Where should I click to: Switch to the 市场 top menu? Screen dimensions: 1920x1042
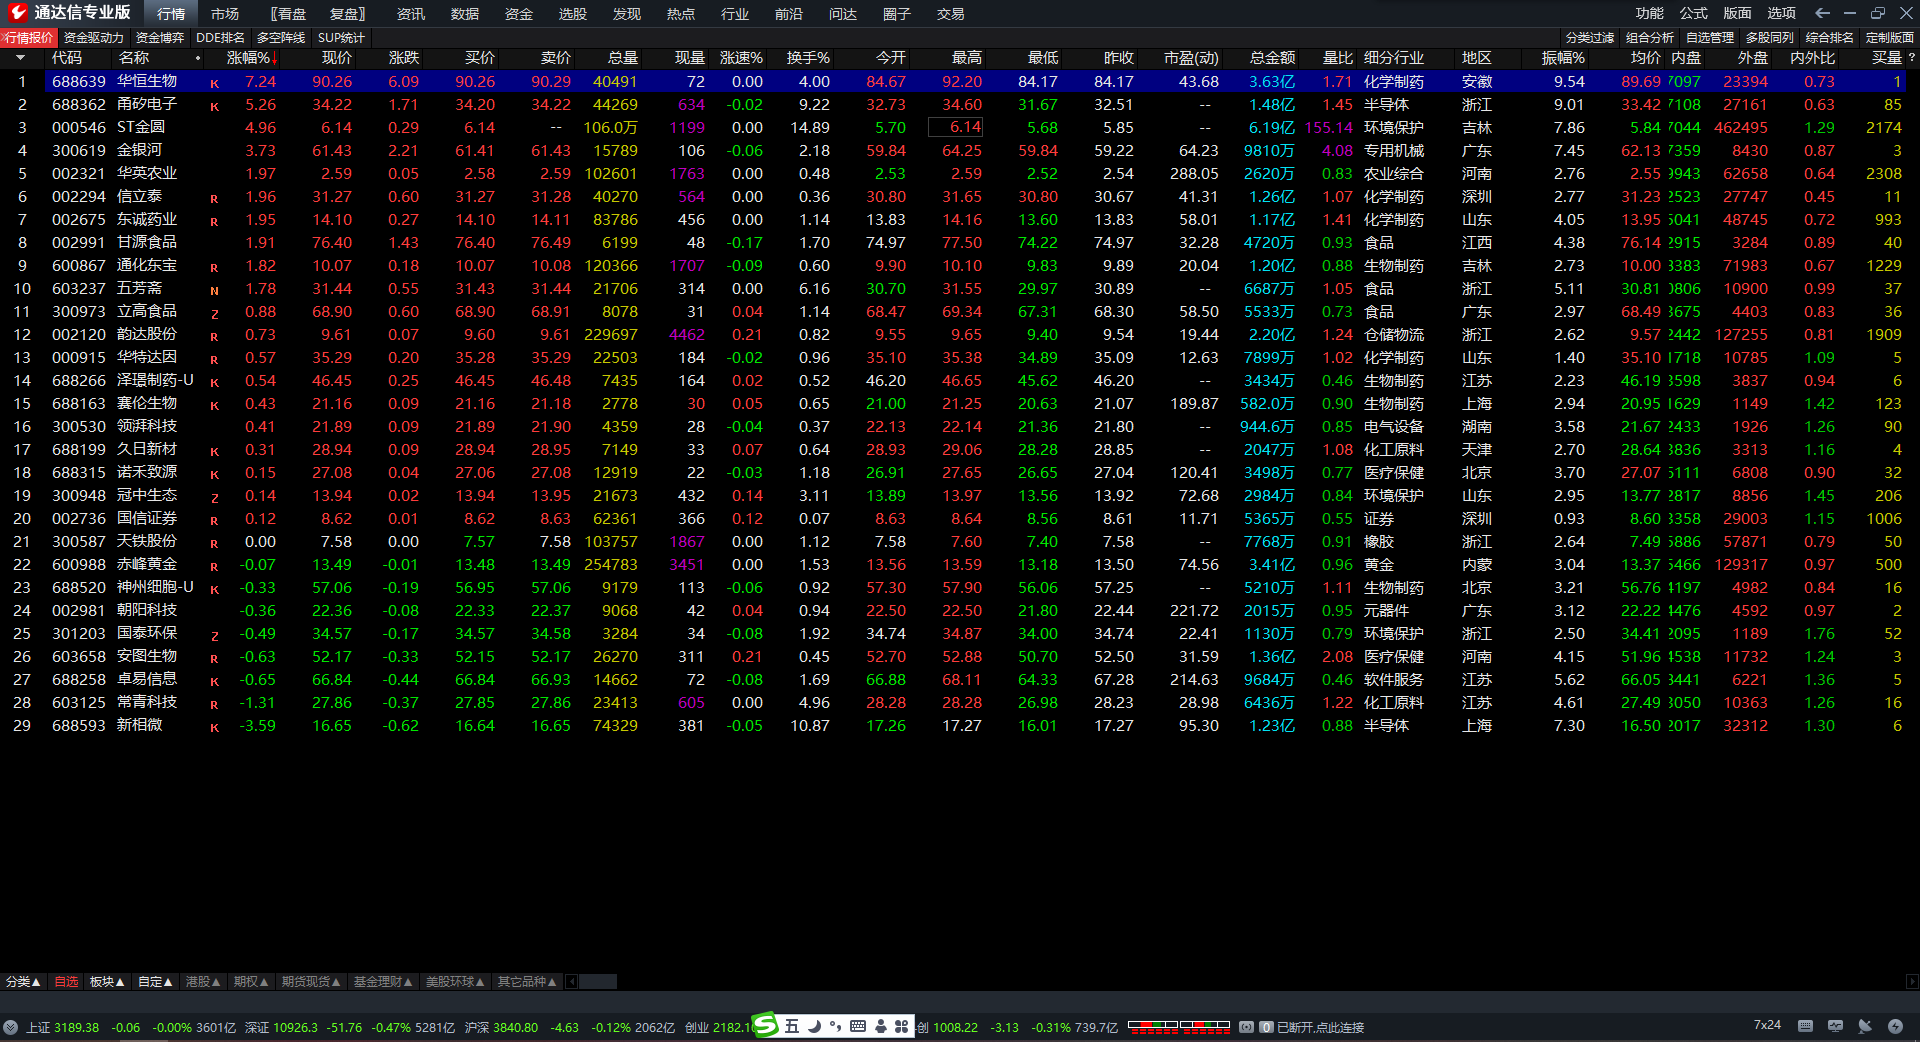[x=225, y=14]
